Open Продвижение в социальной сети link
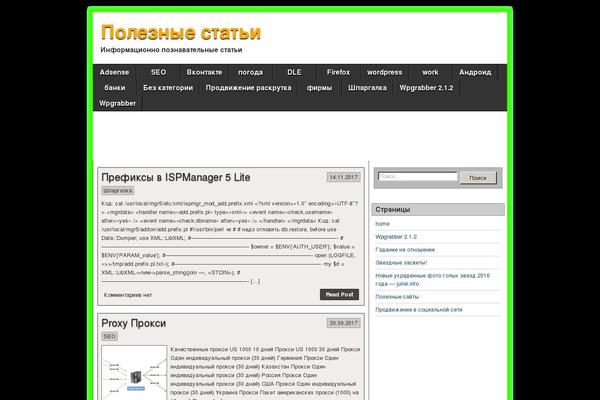600x400 pixels. (419, 310)
